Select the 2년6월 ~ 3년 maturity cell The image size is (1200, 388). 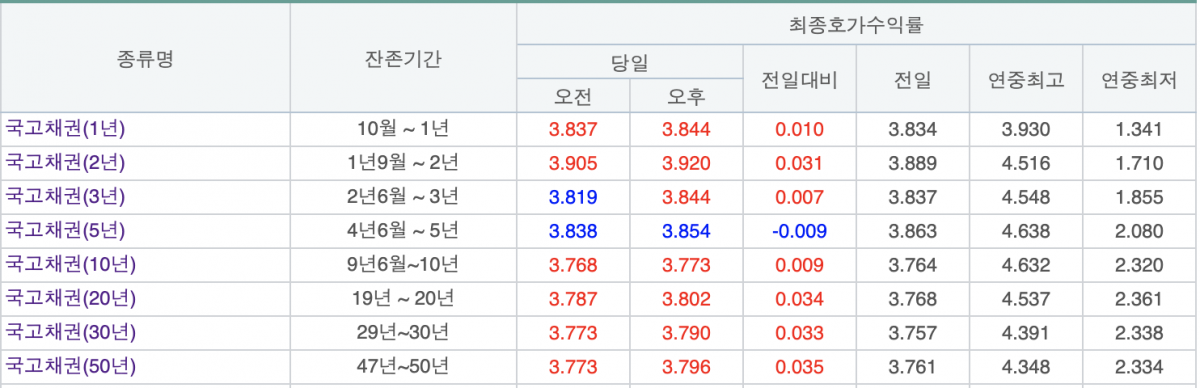tap(403, 196)
